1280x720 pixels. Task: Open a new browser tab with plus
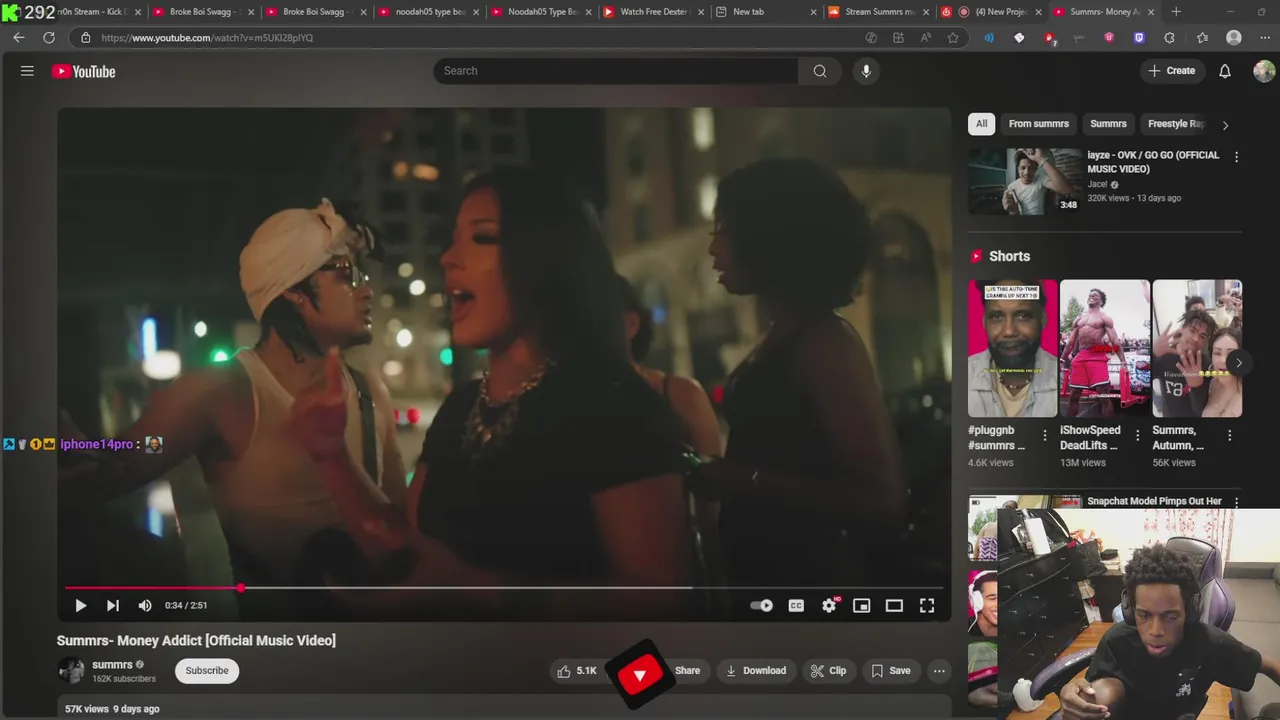click(x=1176, y=12)
